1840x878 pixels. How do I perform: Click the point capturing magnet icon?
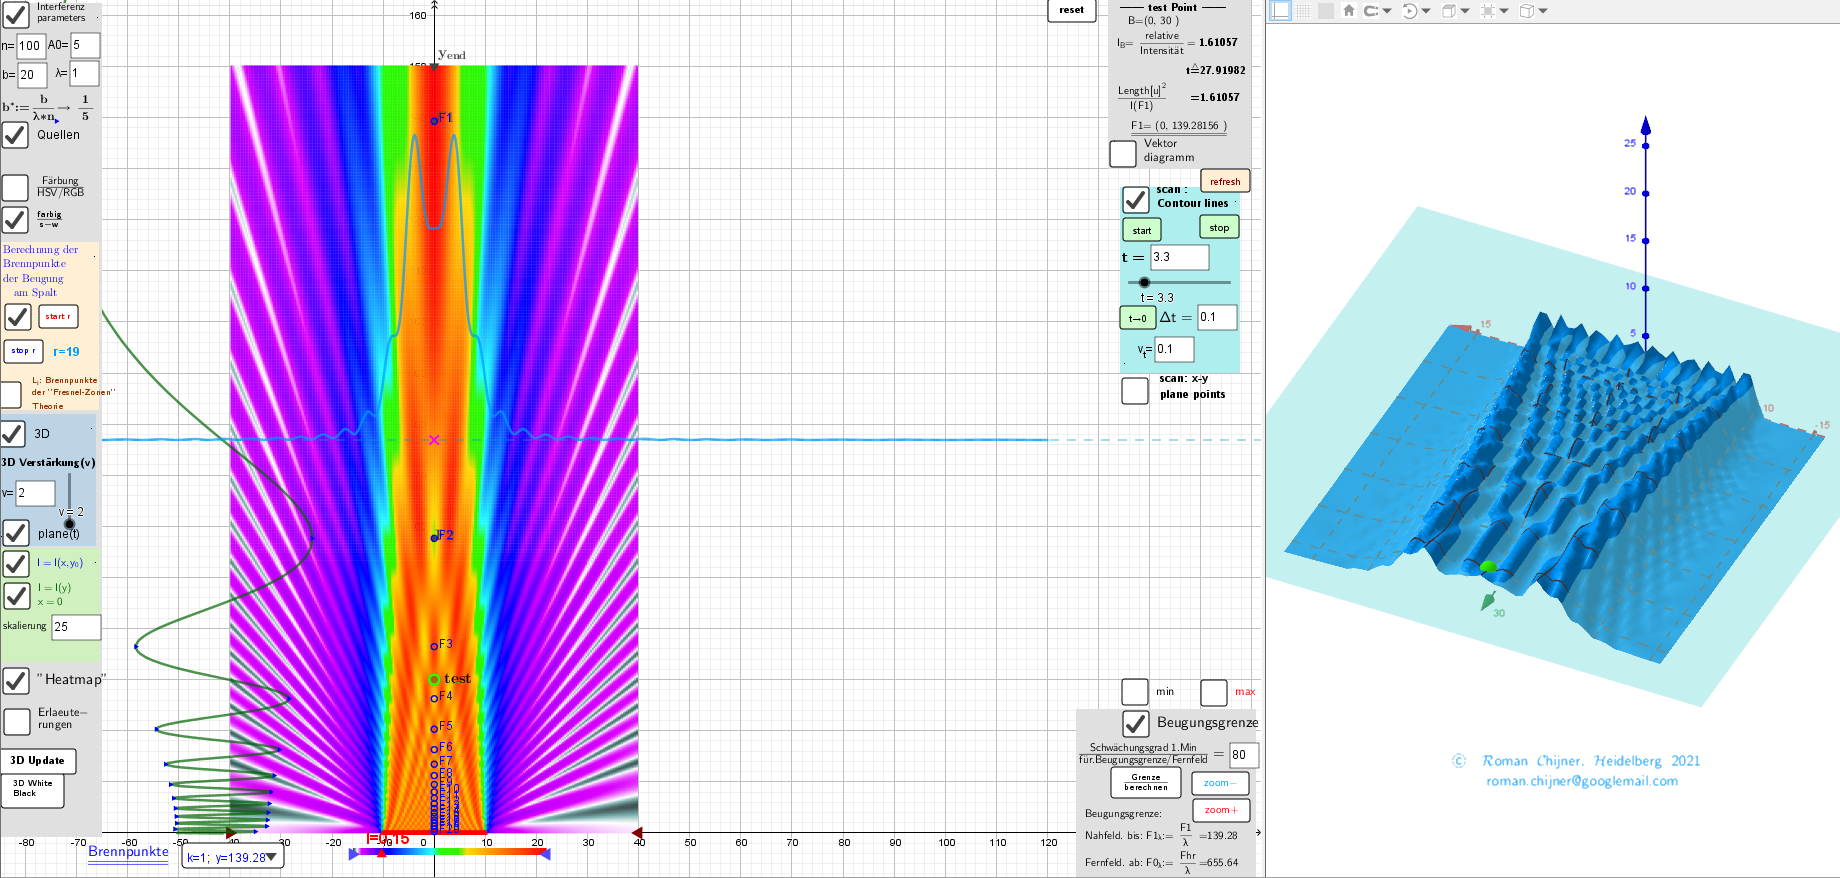(1372, 11)
